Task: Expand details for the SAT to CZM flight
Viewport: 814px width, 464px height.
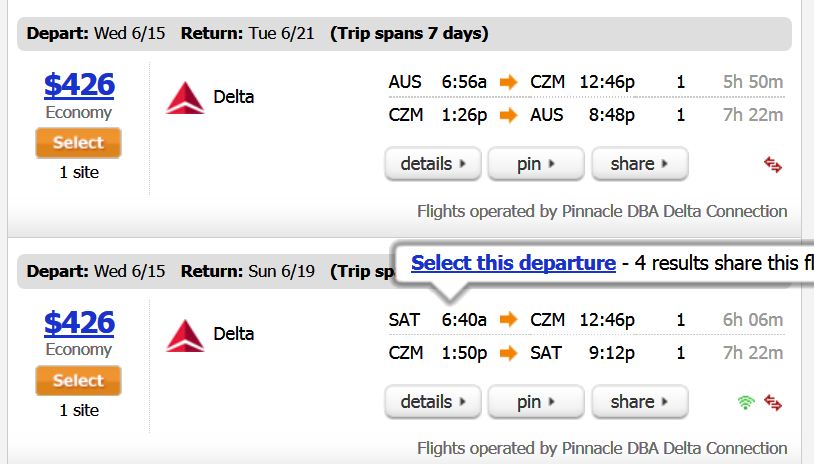Action: point(433,402)
